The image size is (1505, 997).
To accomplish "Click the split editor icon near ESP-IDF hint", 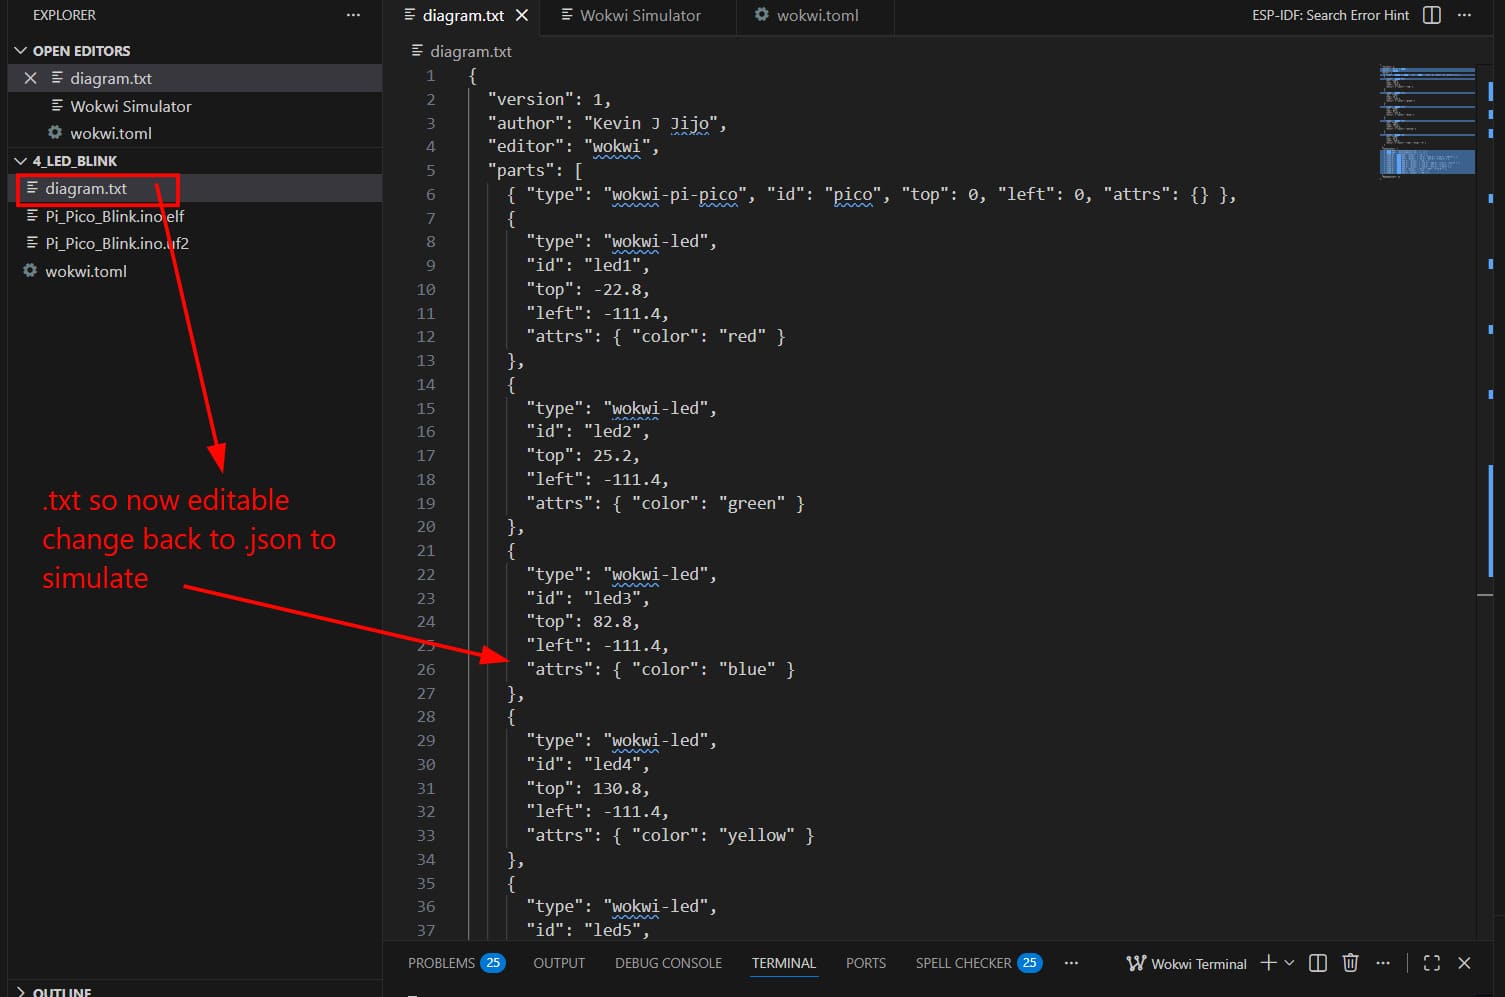I will tap(1431, 15).
